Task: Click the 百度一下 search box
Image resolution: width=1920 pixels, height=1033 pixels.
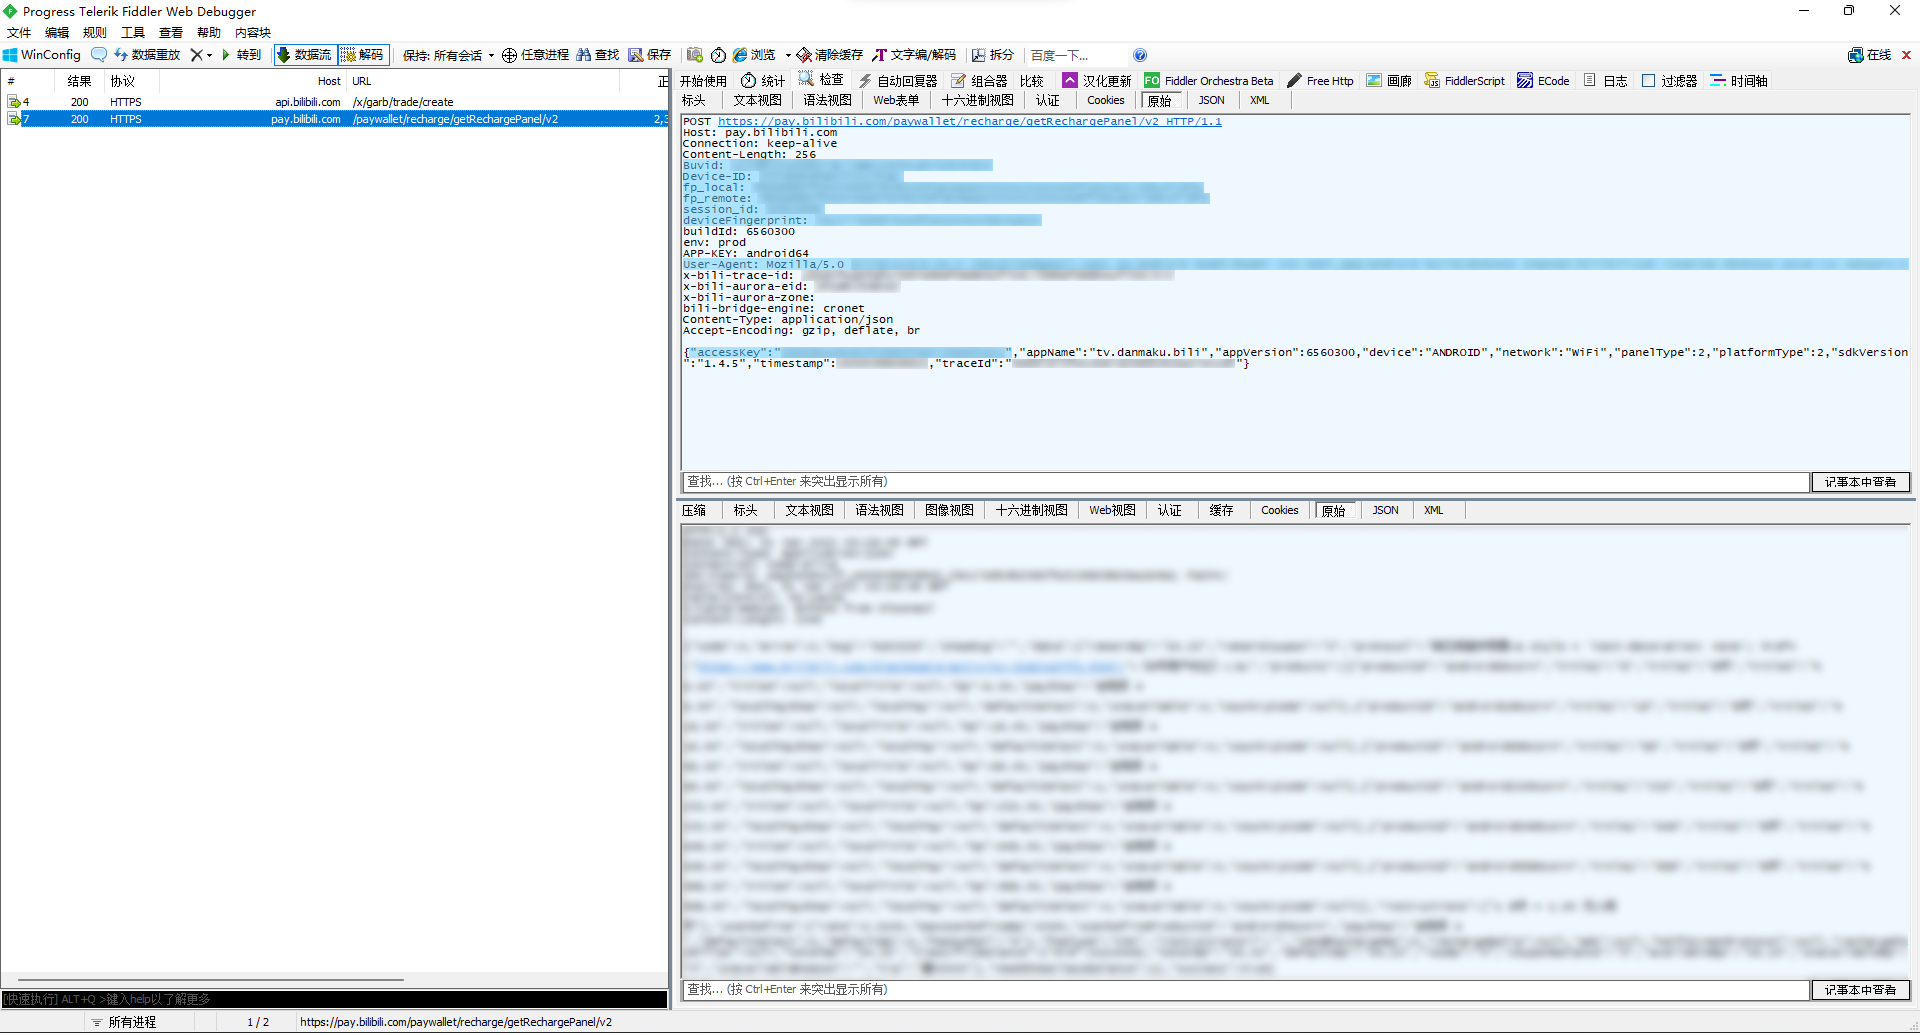Action: click(x=1077, y=55)
